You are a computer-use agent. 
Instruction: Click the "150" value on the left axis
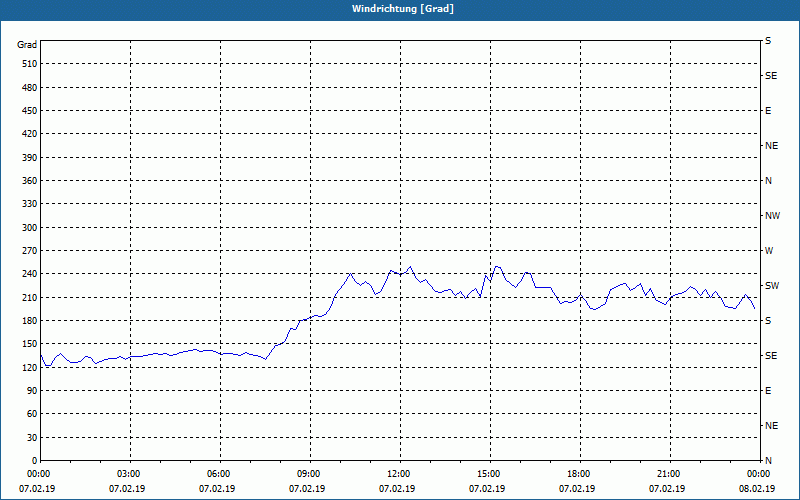point(30,344)
